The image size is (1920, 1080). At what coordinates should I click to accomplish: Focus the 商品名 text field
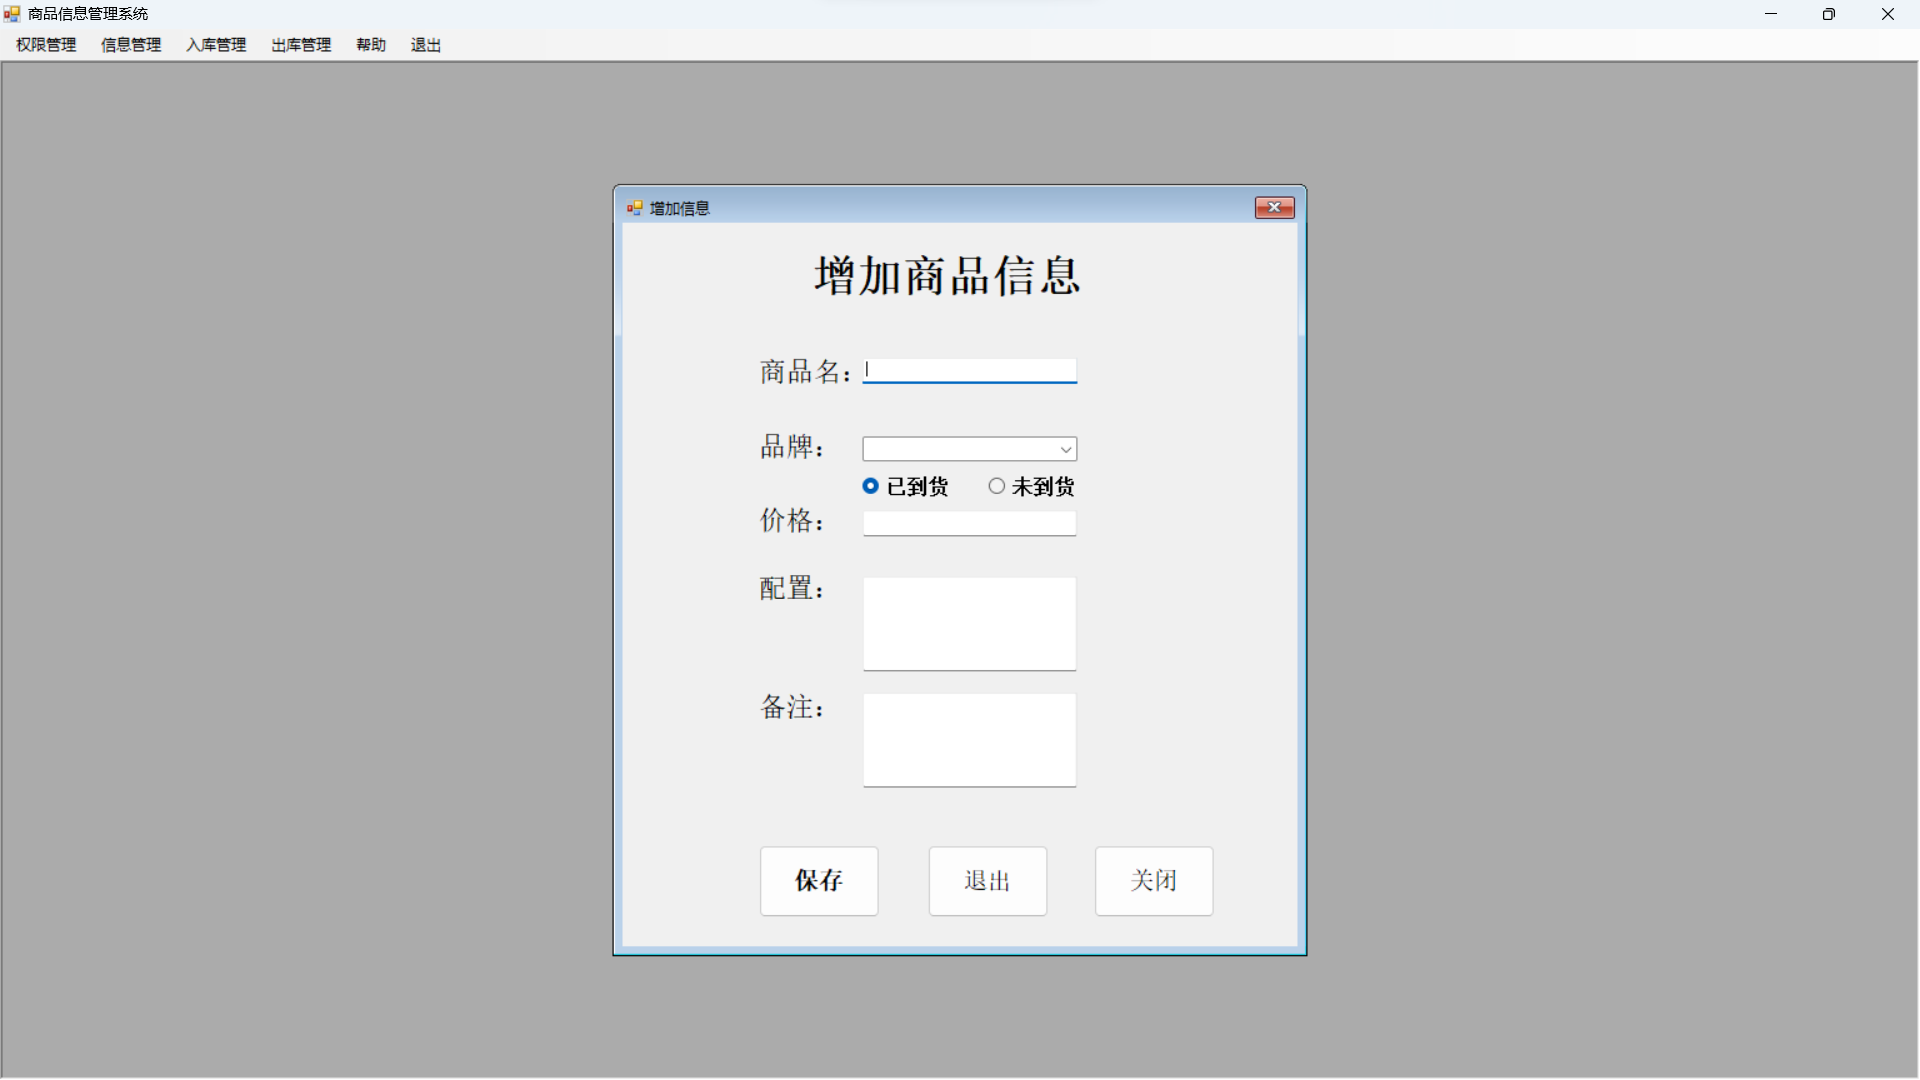pyautogui.click(x=970, y=371)
